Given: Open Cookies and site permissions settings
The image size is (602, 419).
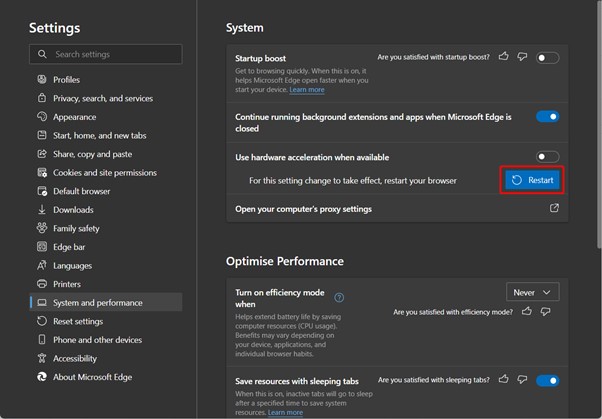Looking at the screenshot, I should coord(106,172).
